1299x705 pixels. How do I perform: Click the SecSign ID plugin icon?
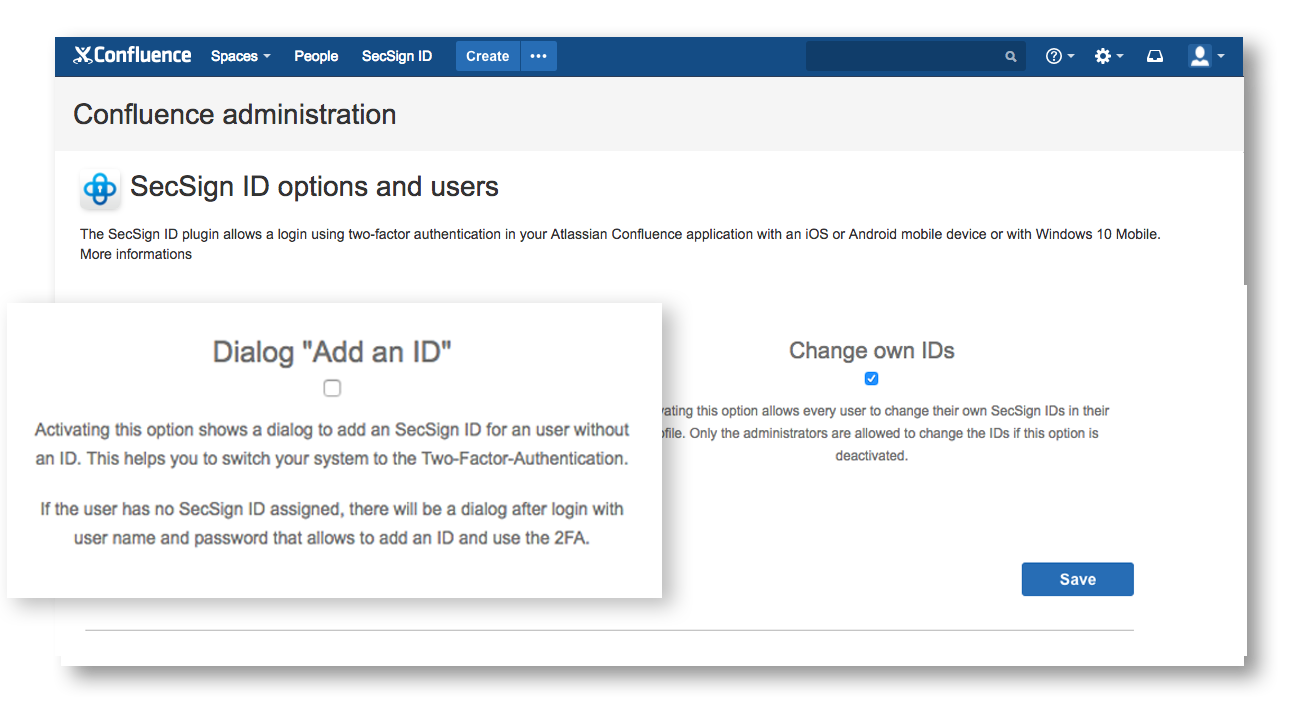[x=100, y=187]
